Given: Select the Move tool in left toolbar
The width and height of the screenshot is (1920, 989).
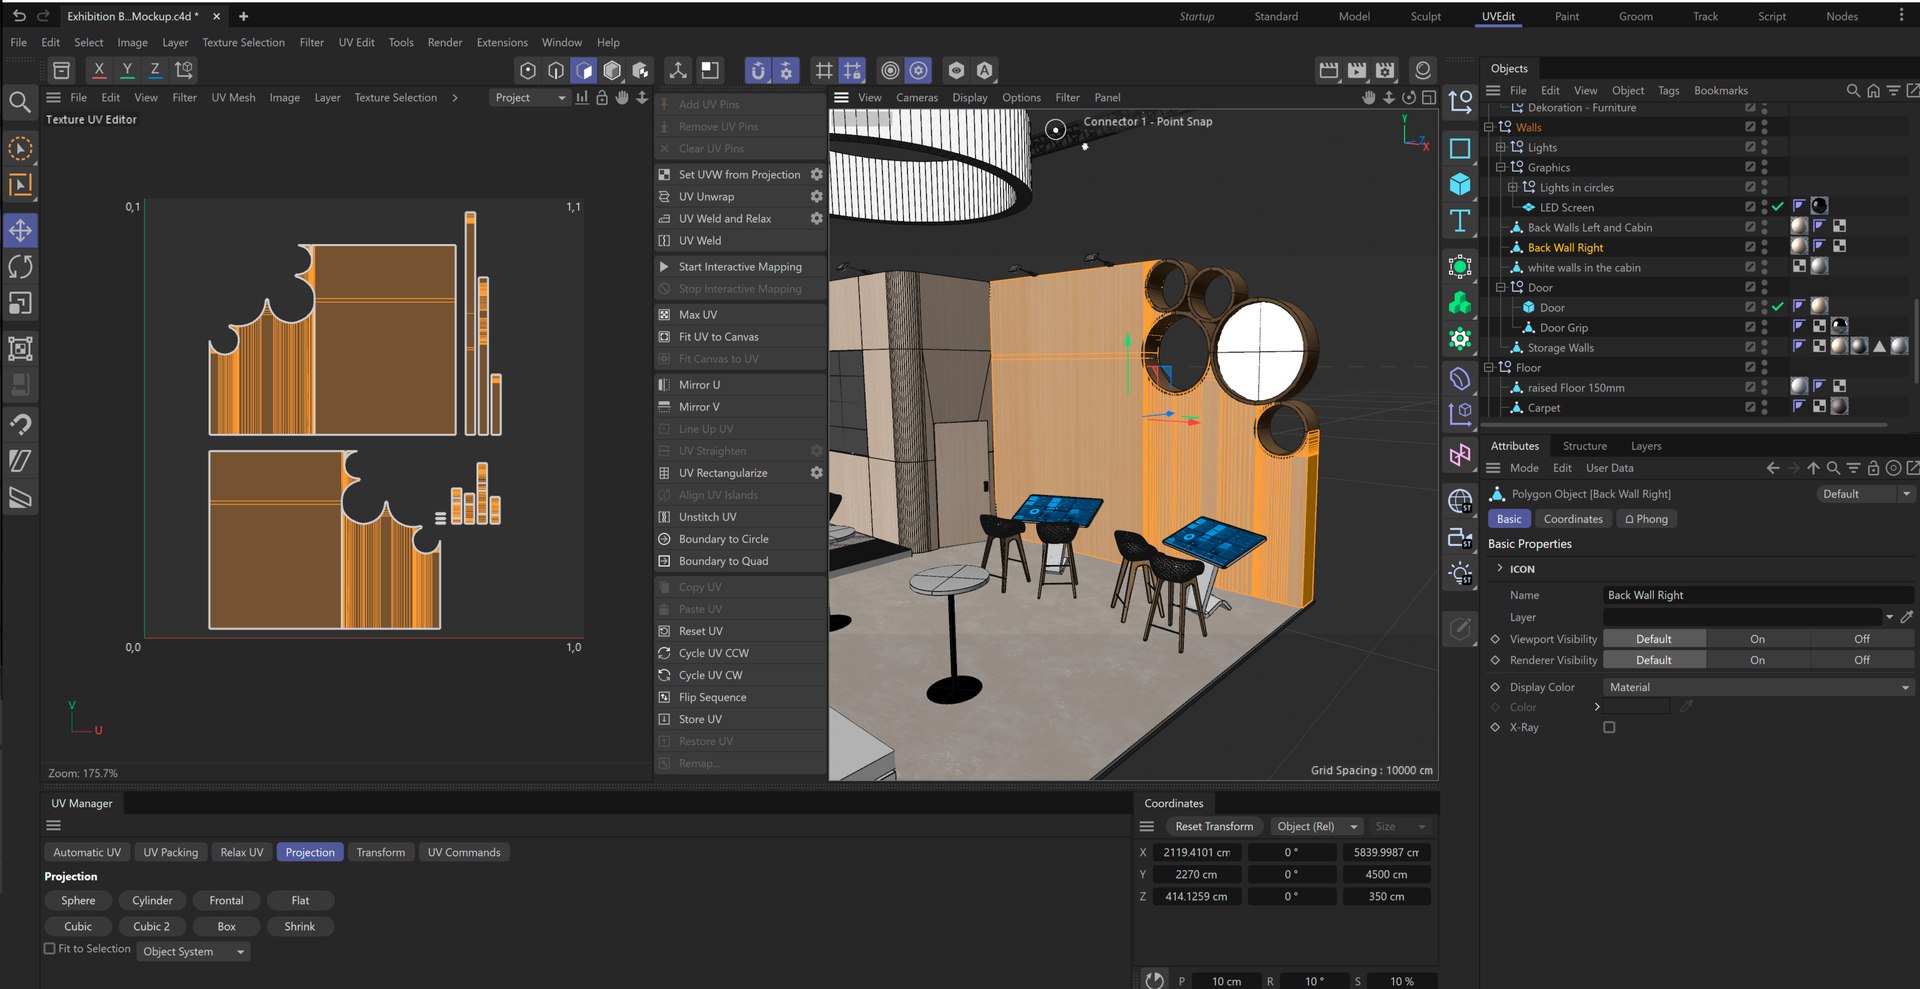Looking at the screenshot, I should pyautogui.click(x=20, y=230).
